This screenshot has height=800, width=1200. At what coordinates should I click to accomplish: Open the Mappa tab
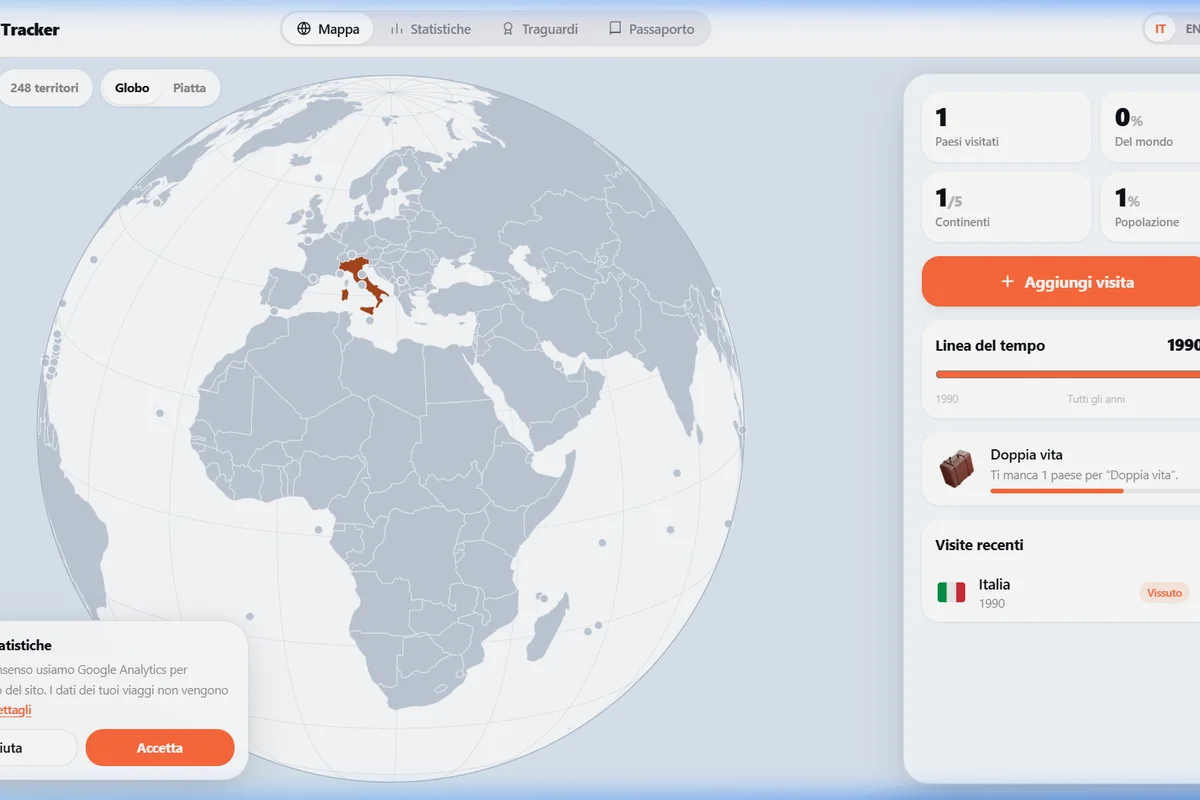328,29
